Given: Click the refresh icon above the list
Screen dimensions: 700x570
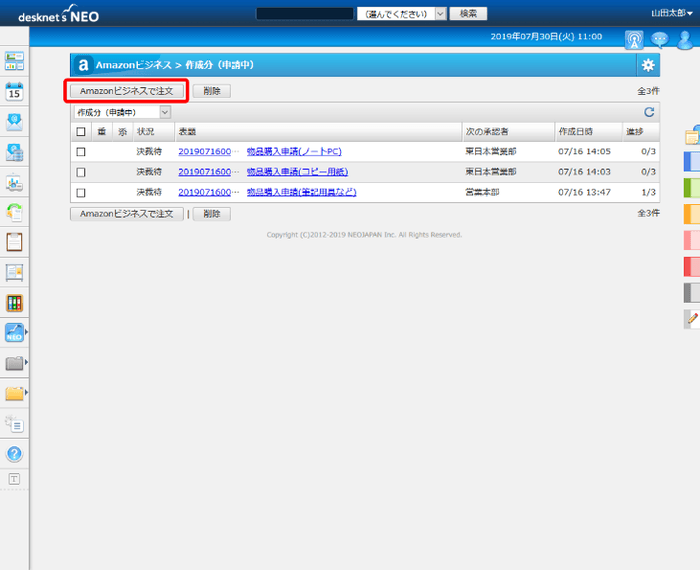Looking at the screenshot, I should [649, 112].
